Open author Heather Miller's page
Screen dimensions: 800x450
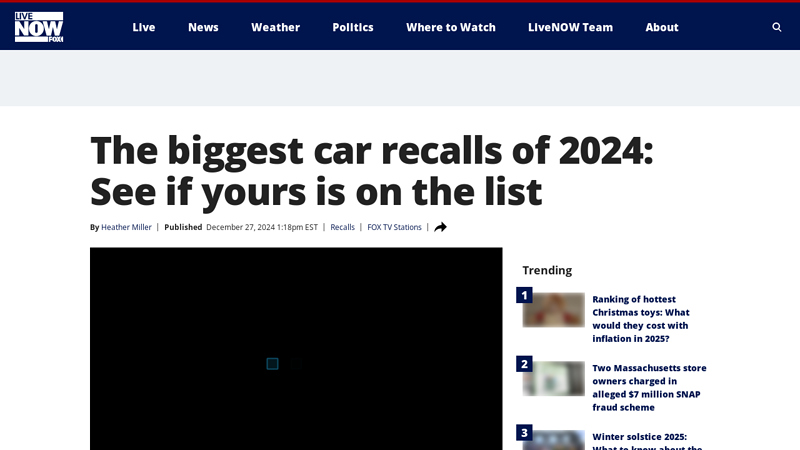point(126,227)
